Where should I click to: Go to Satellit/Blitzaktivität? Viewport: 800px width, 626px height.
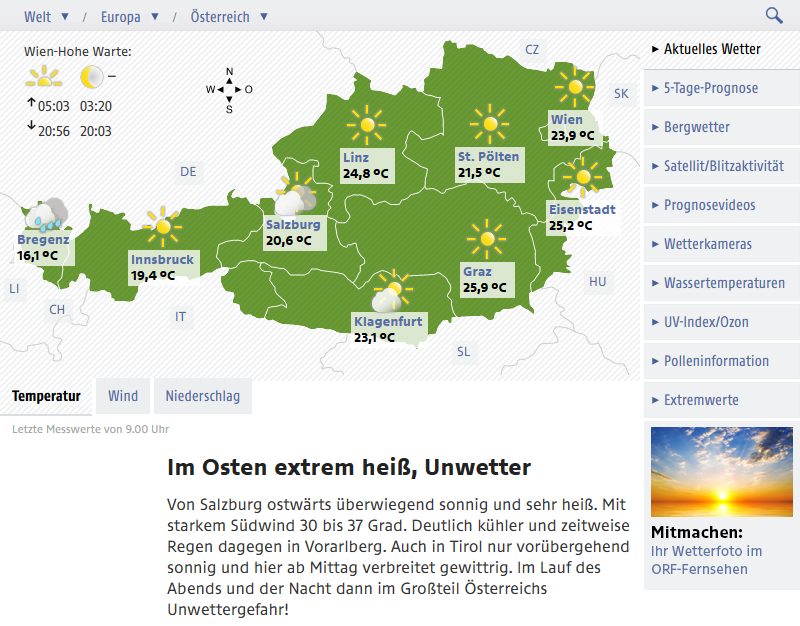click(x=723, y=166)
